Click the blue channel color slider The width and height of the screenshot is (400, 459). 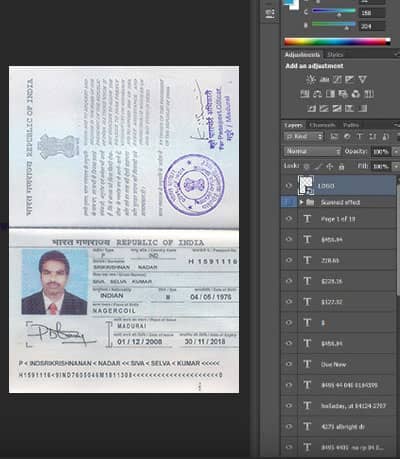(x=334, y=25)
